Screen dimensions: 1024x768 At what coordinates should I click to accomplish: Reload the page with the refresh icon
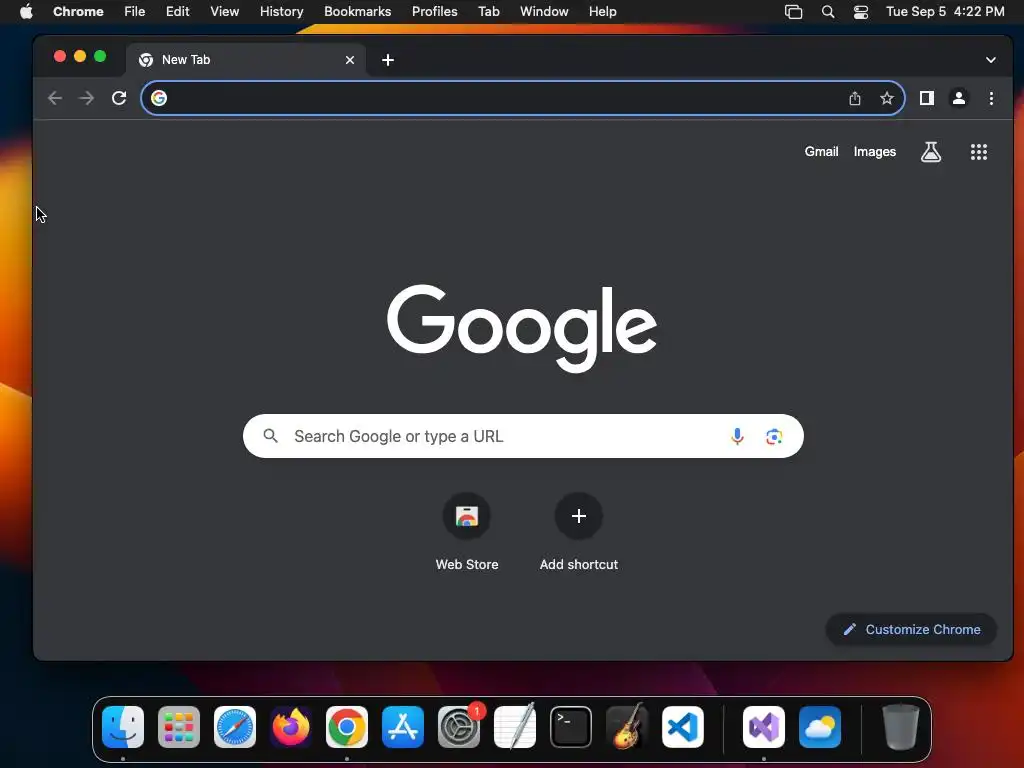pyautogui.click(x=119, y=98)
